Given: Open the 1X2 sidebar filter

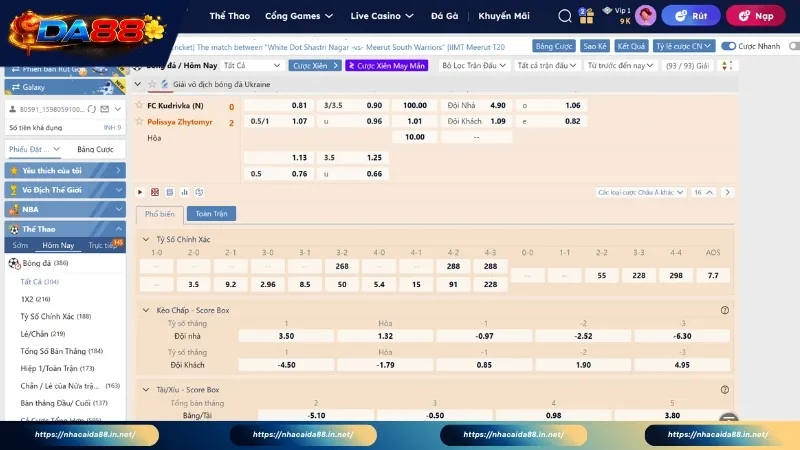Looking at the screenshot, I should (35, 299).
